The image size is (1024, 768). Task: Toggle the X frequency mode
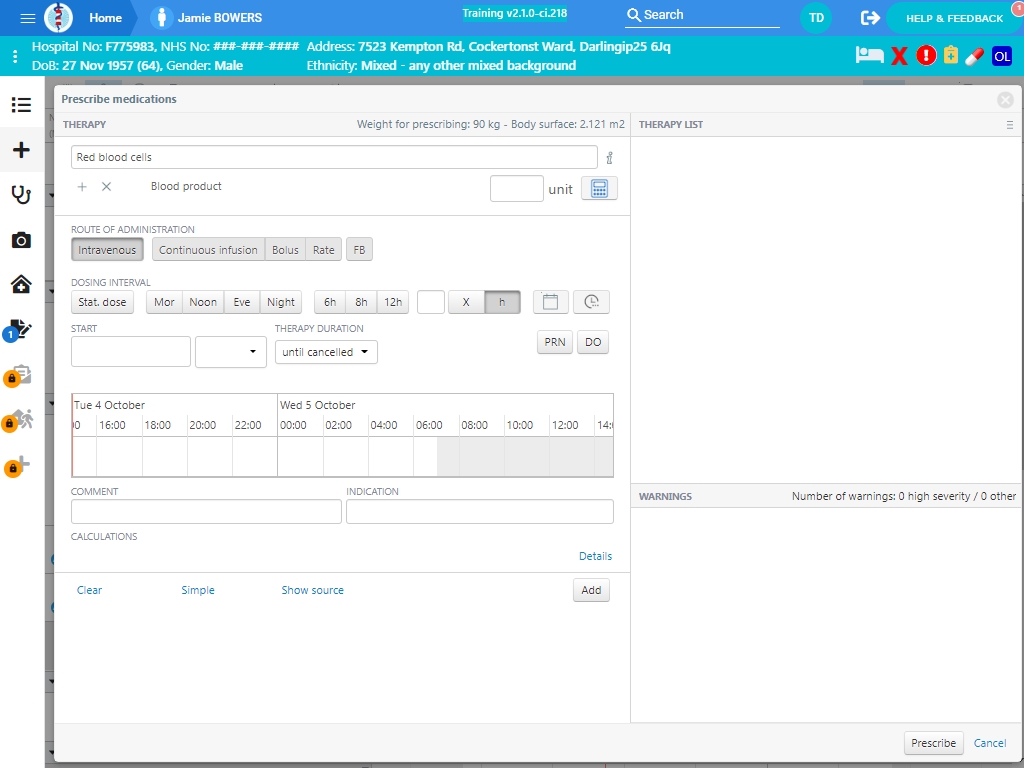pos(466,302)
